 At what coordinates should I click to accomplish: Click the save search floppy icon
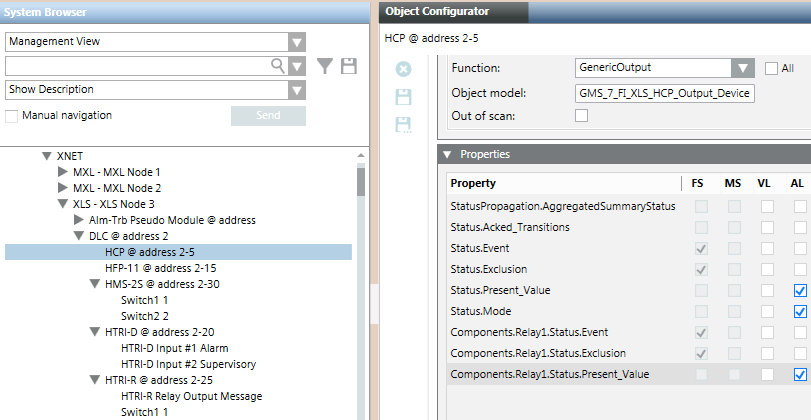pos(348,66)
